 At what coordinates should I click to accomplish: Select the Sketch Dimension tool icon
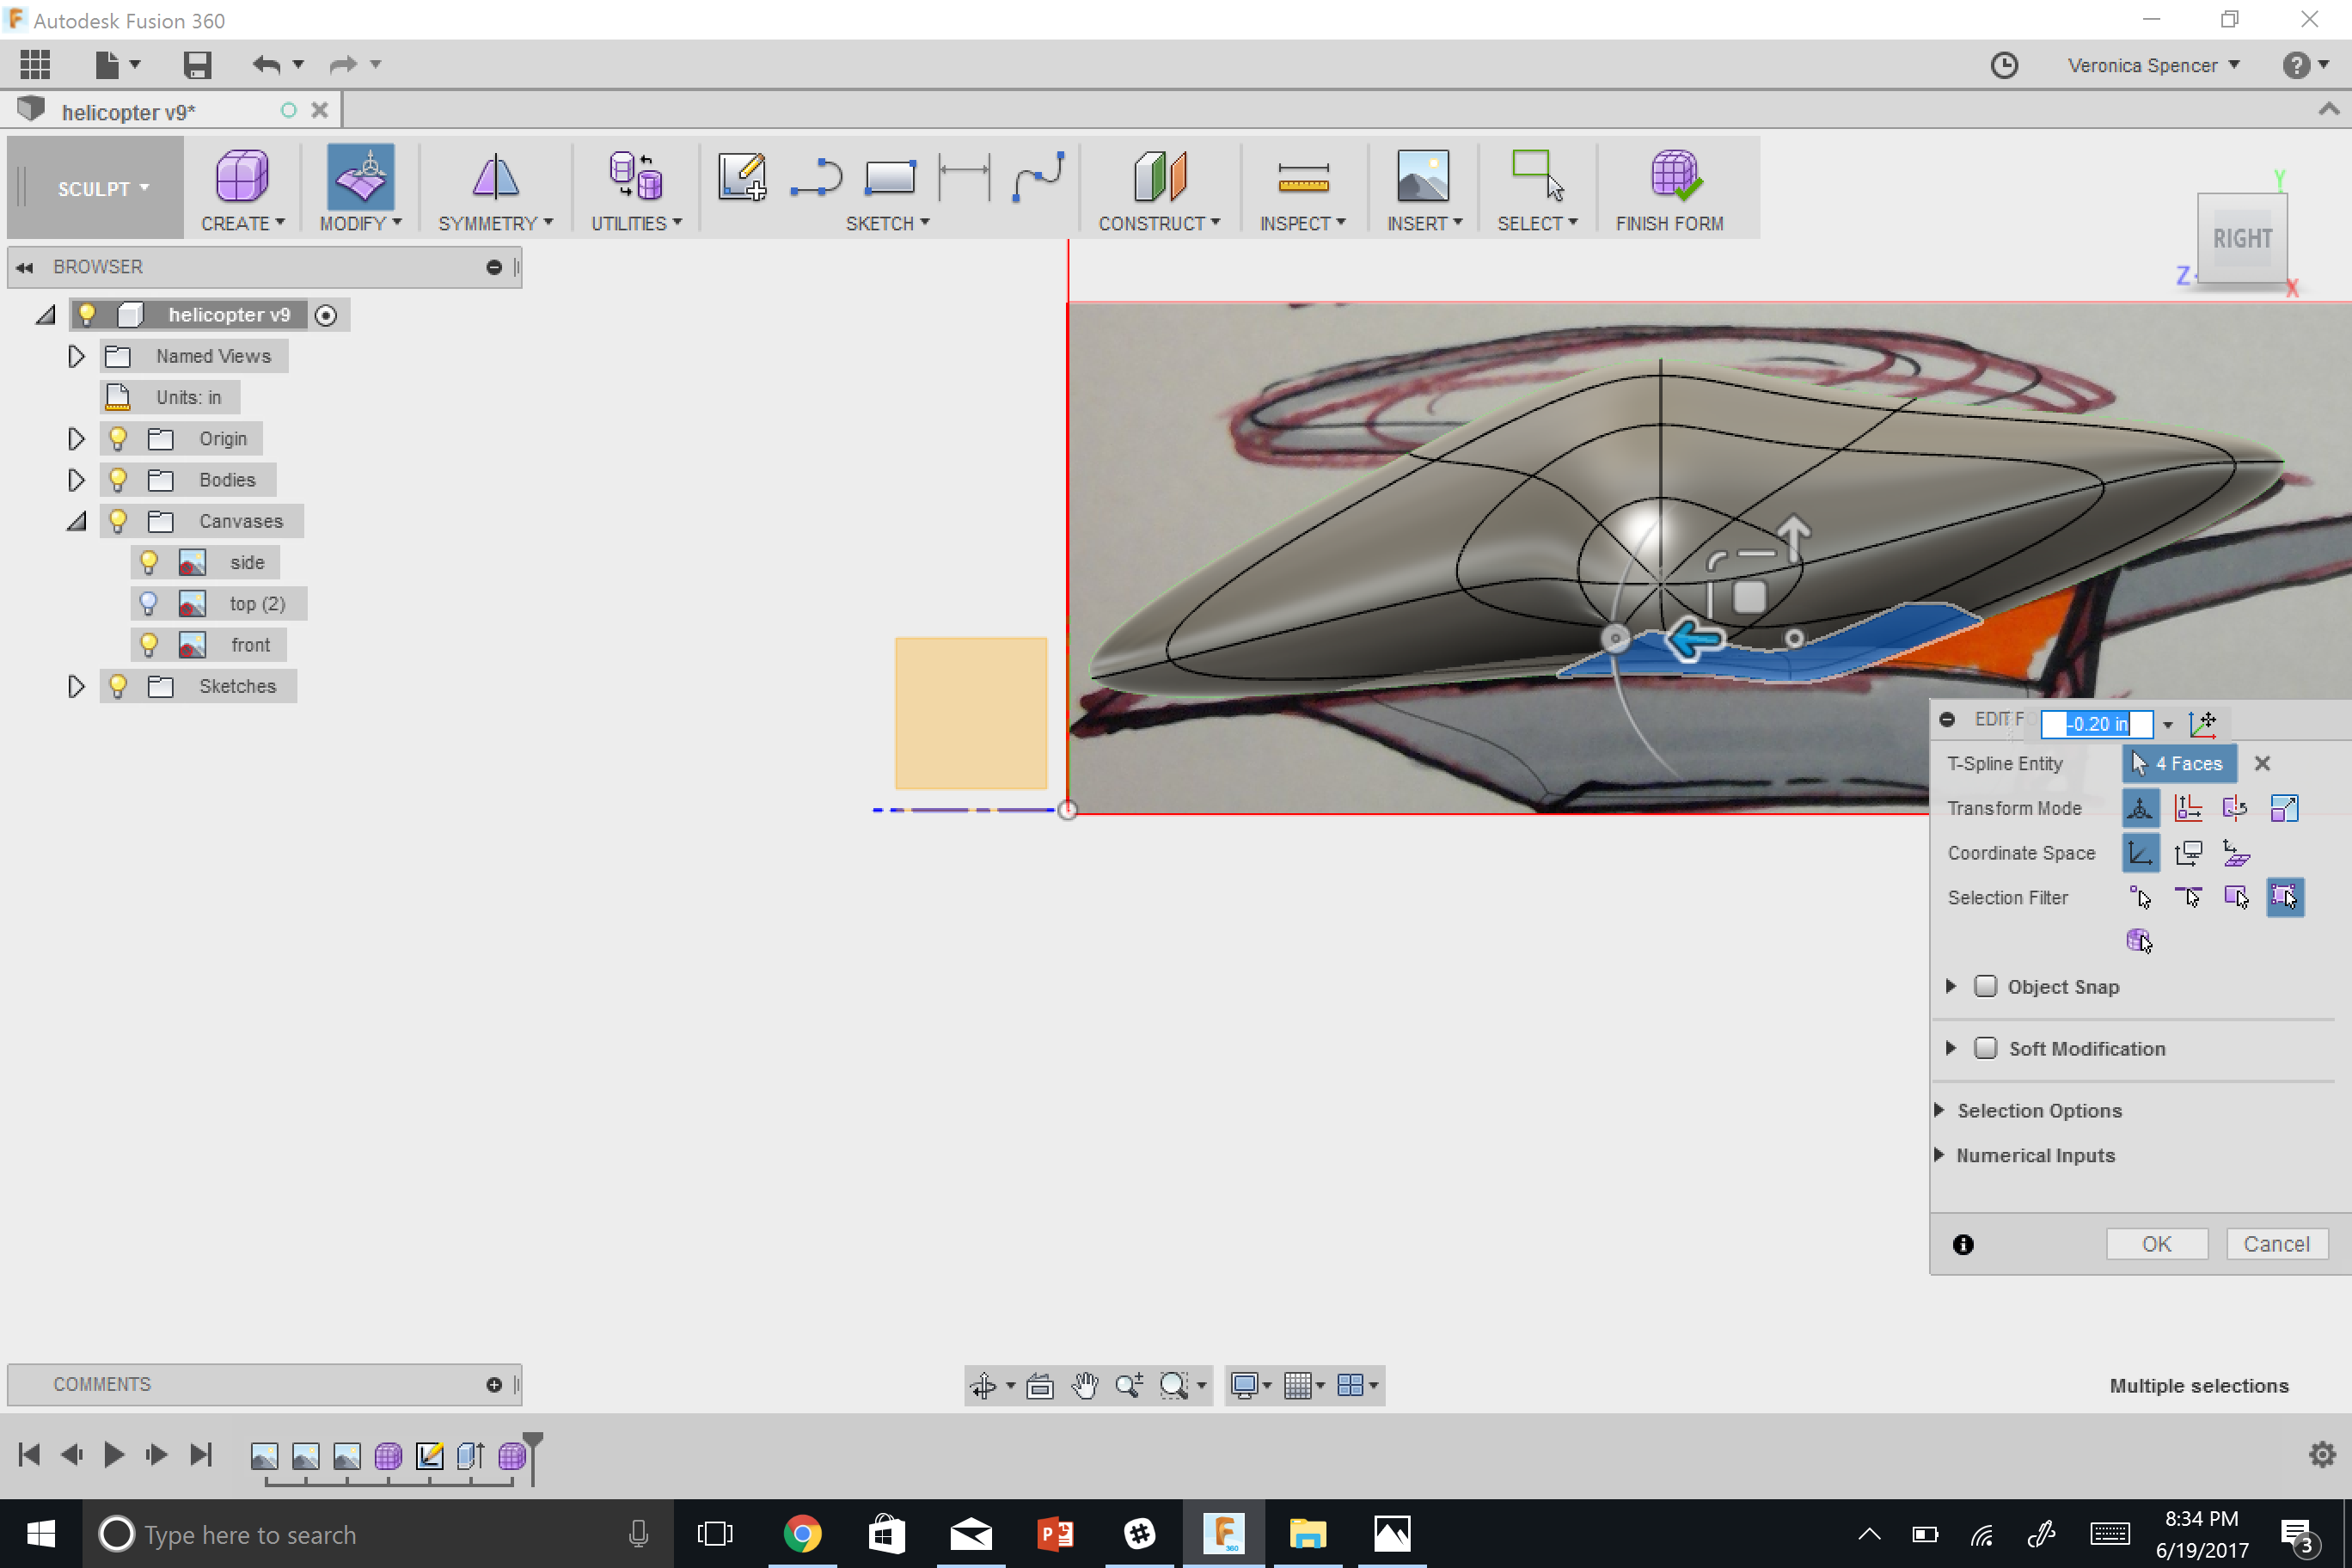click(964, 177)
